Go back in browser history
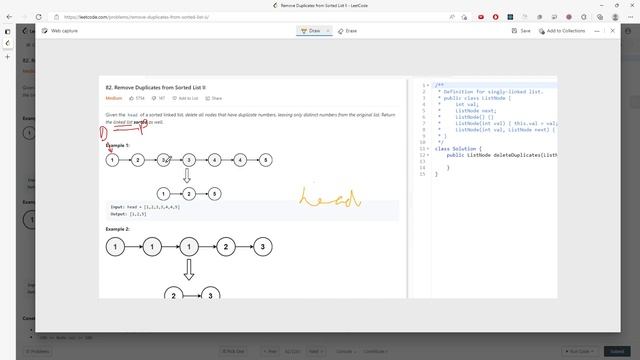The image size is (640, 360). [x=9, y=17]
